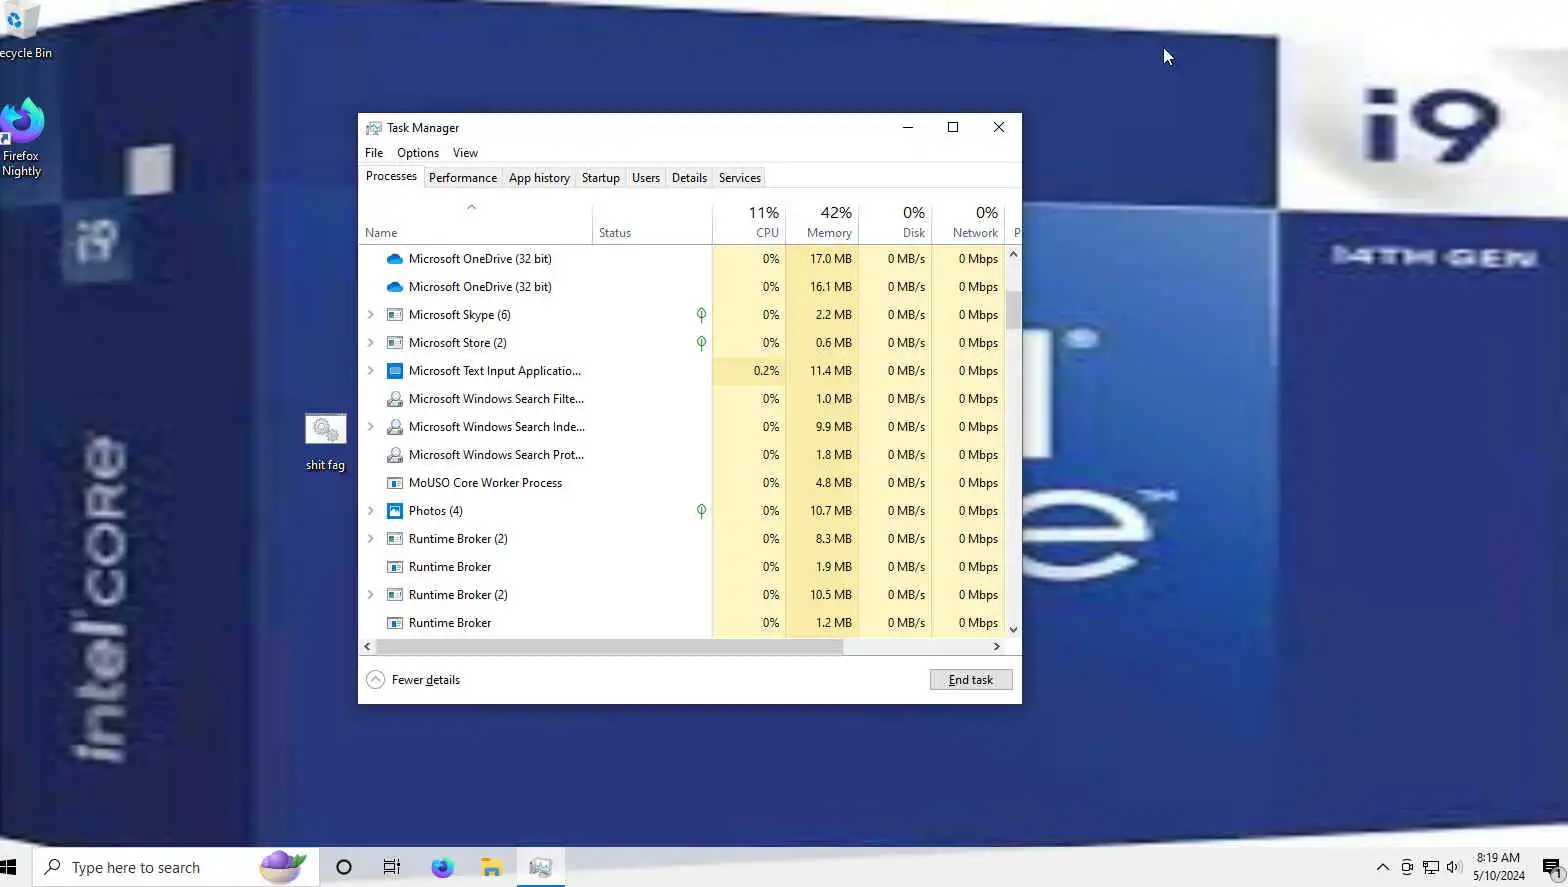
Task: Click the suspended leaf icon for Photos
Action: tap(701, 511)
